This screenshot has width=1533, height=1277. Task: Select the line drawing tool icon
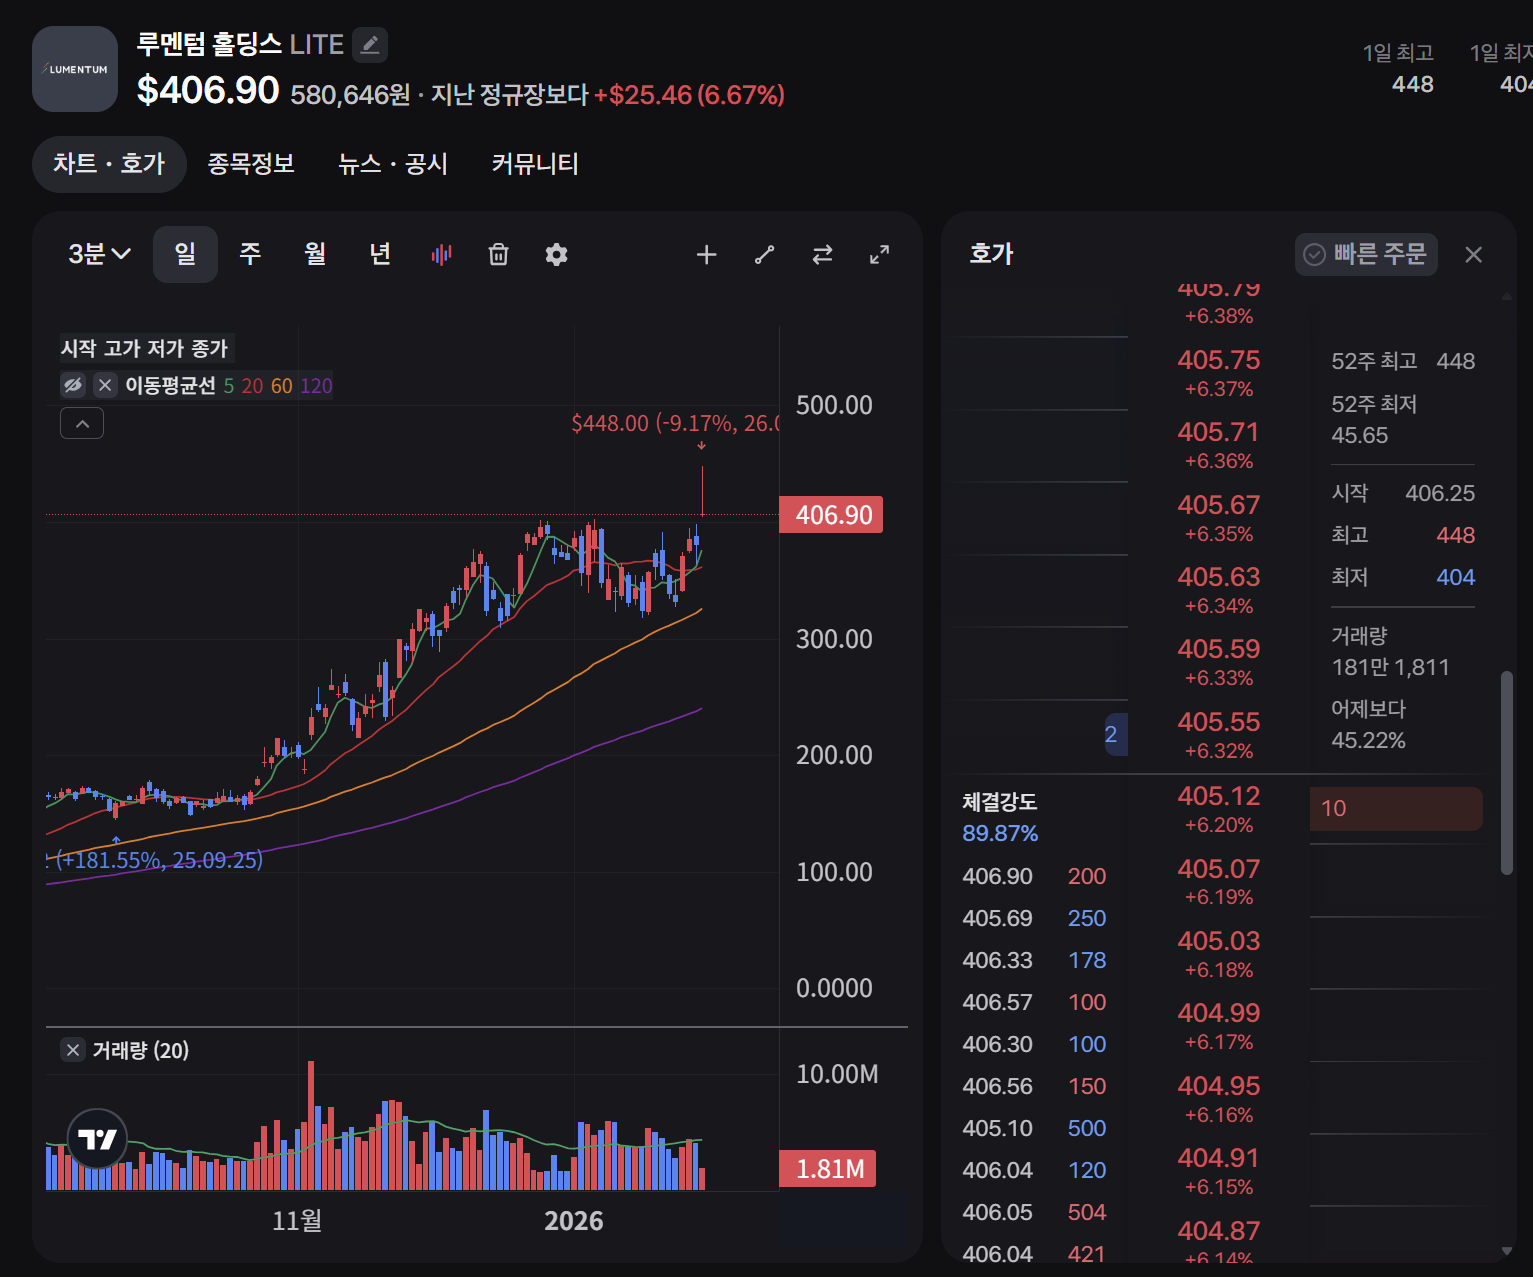764,255
